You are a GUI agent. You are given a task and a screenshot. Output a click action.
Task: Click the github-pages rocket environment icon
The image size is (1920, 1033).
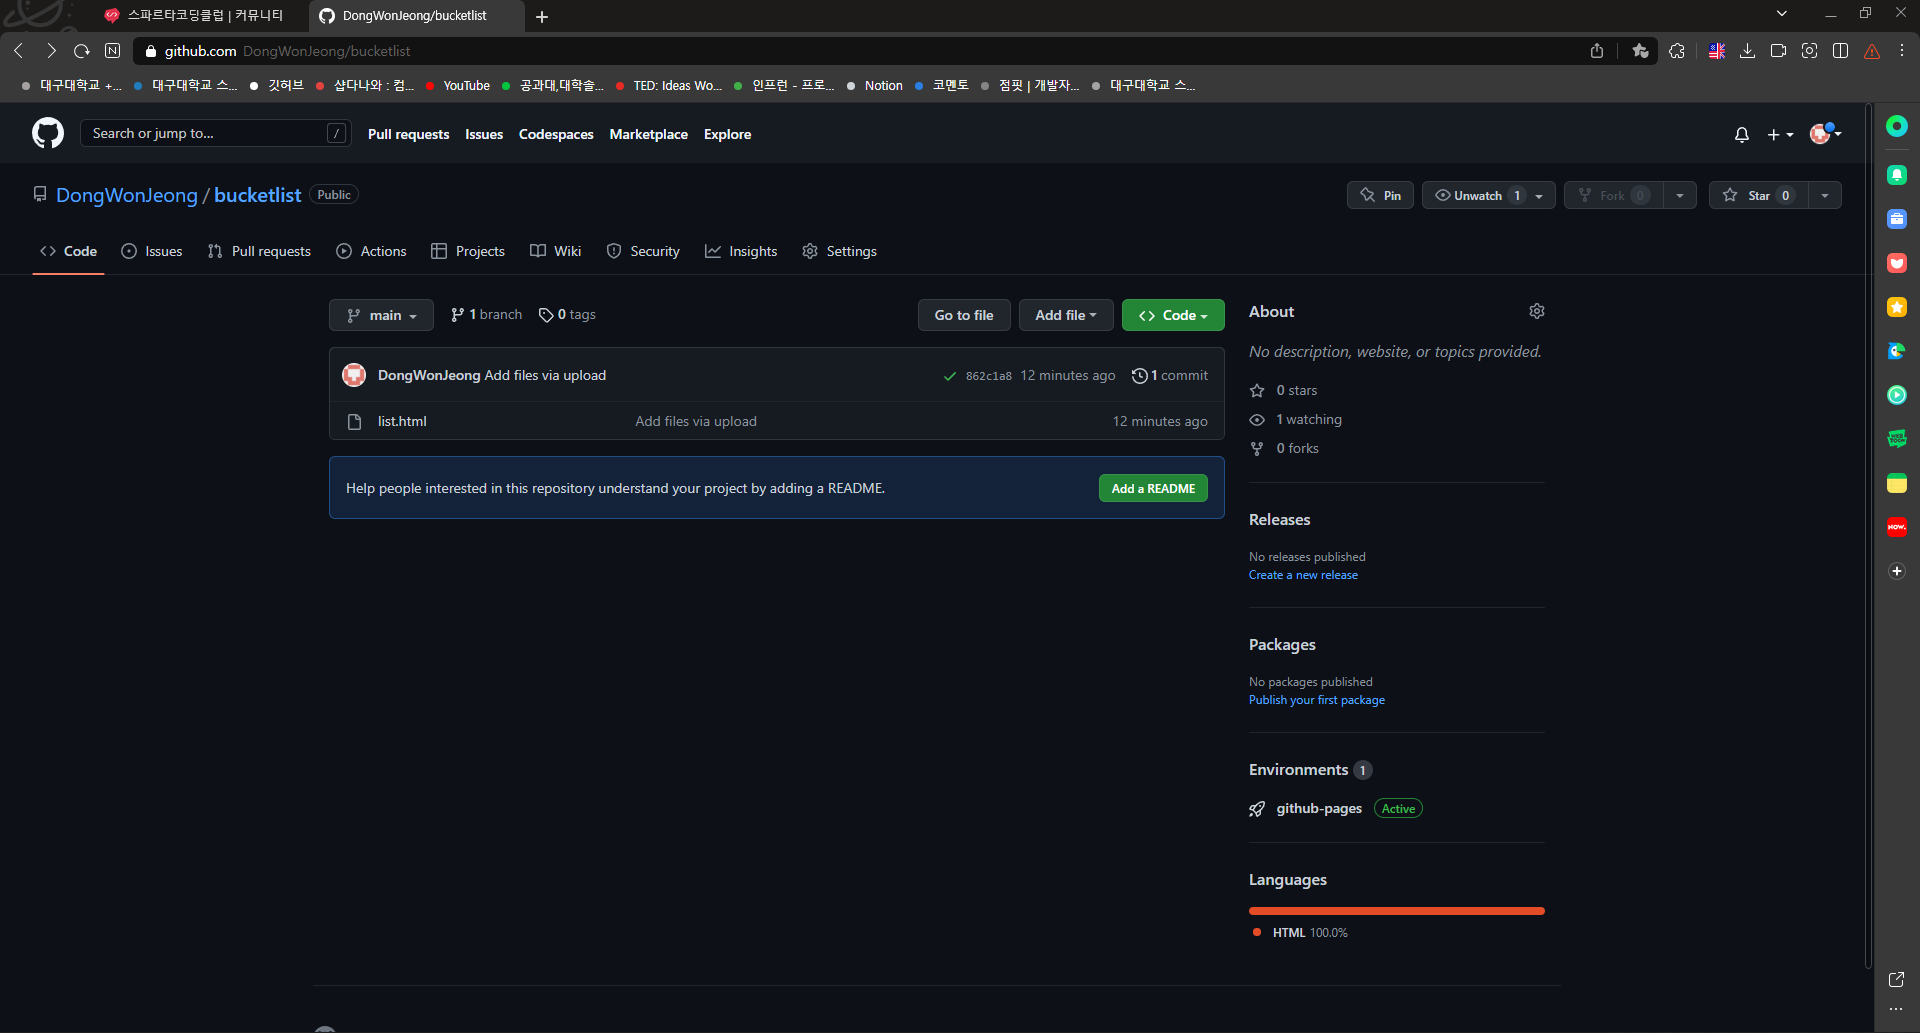click(1257, 809)
